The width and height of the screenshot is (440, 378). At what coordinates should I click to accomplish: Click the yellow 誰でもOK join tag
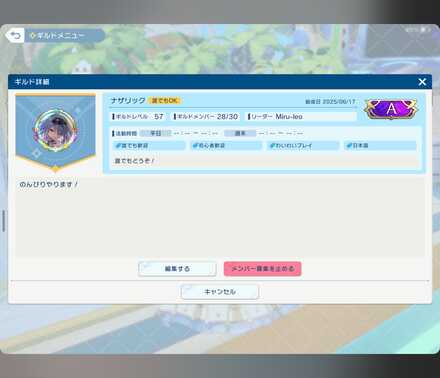click(x=165, y=100)
